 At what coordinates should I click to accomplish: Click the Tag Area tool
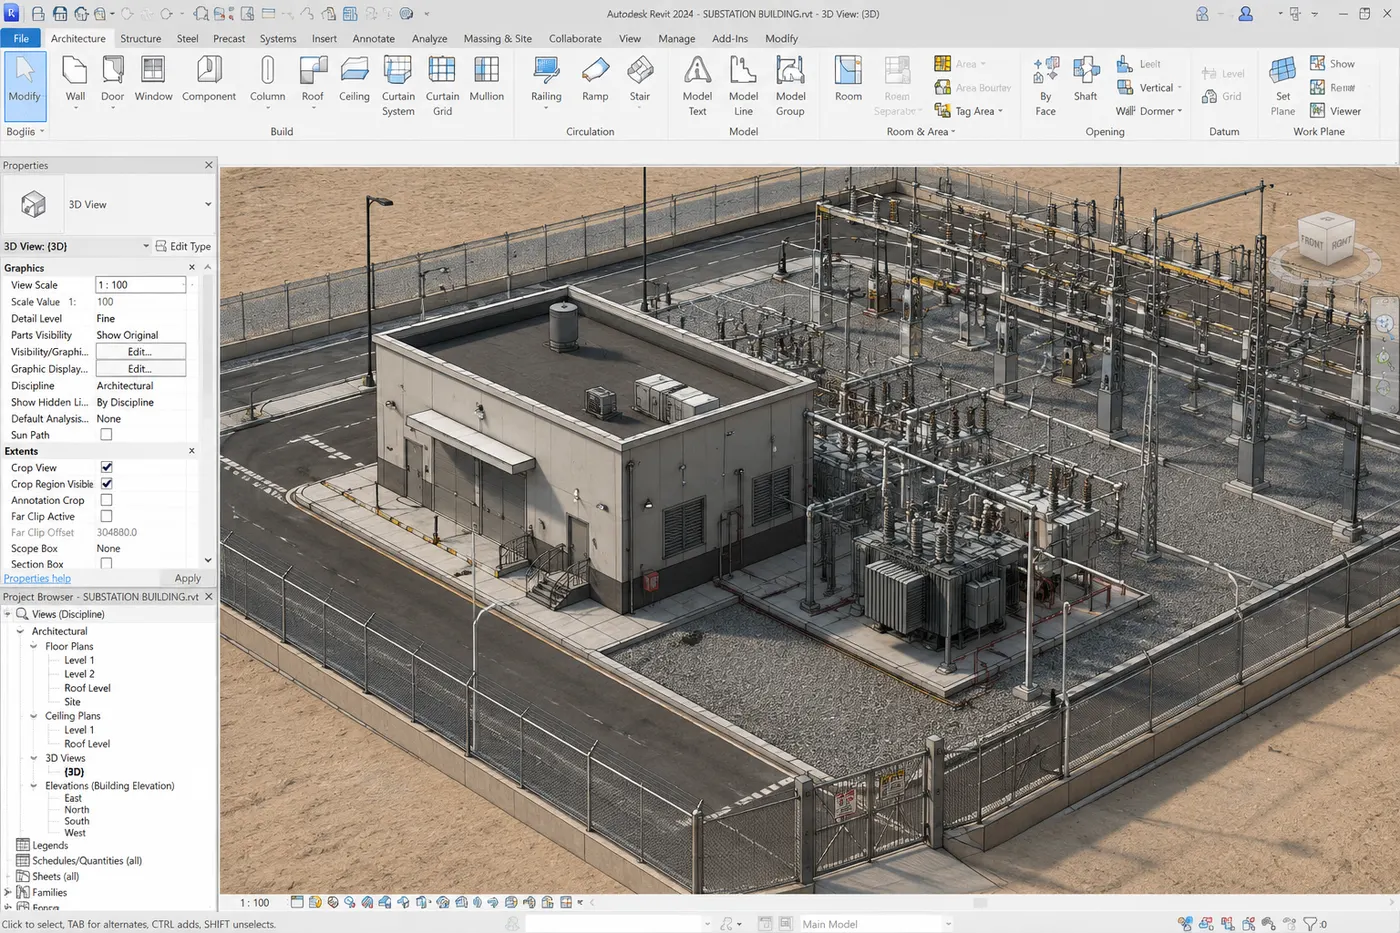click(x=968, y=111)
